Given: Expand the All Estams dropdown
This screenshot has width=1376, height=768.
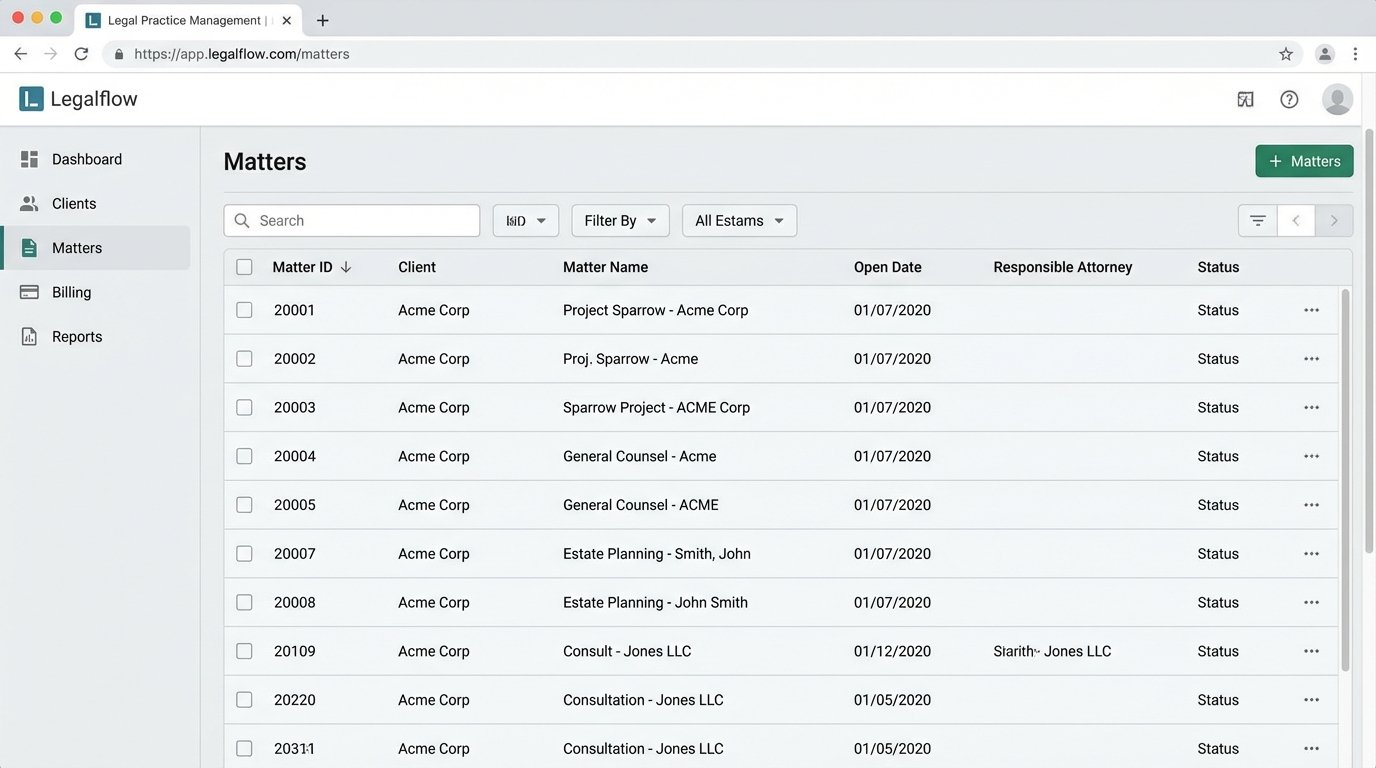Looking at the screenshot, I should (x=739, y=220).
